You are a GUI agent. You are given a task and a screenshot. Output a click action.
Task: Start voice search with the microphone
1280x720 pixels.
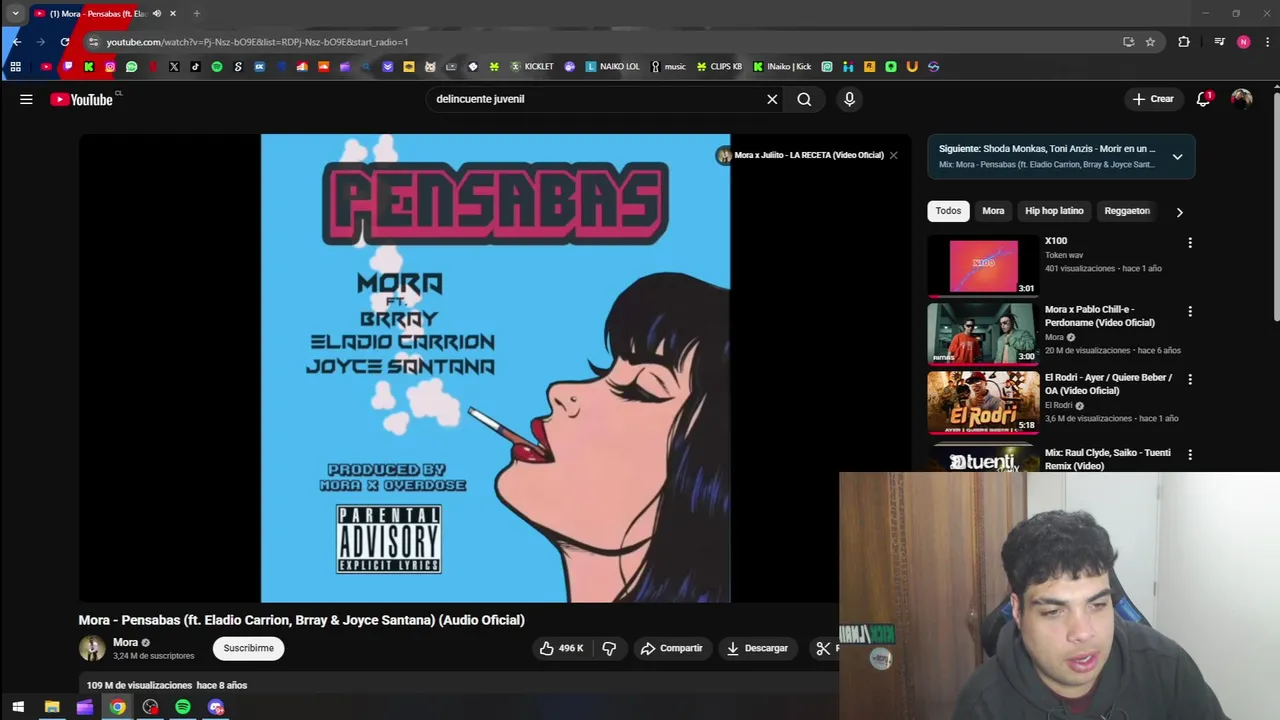(849, 99)
